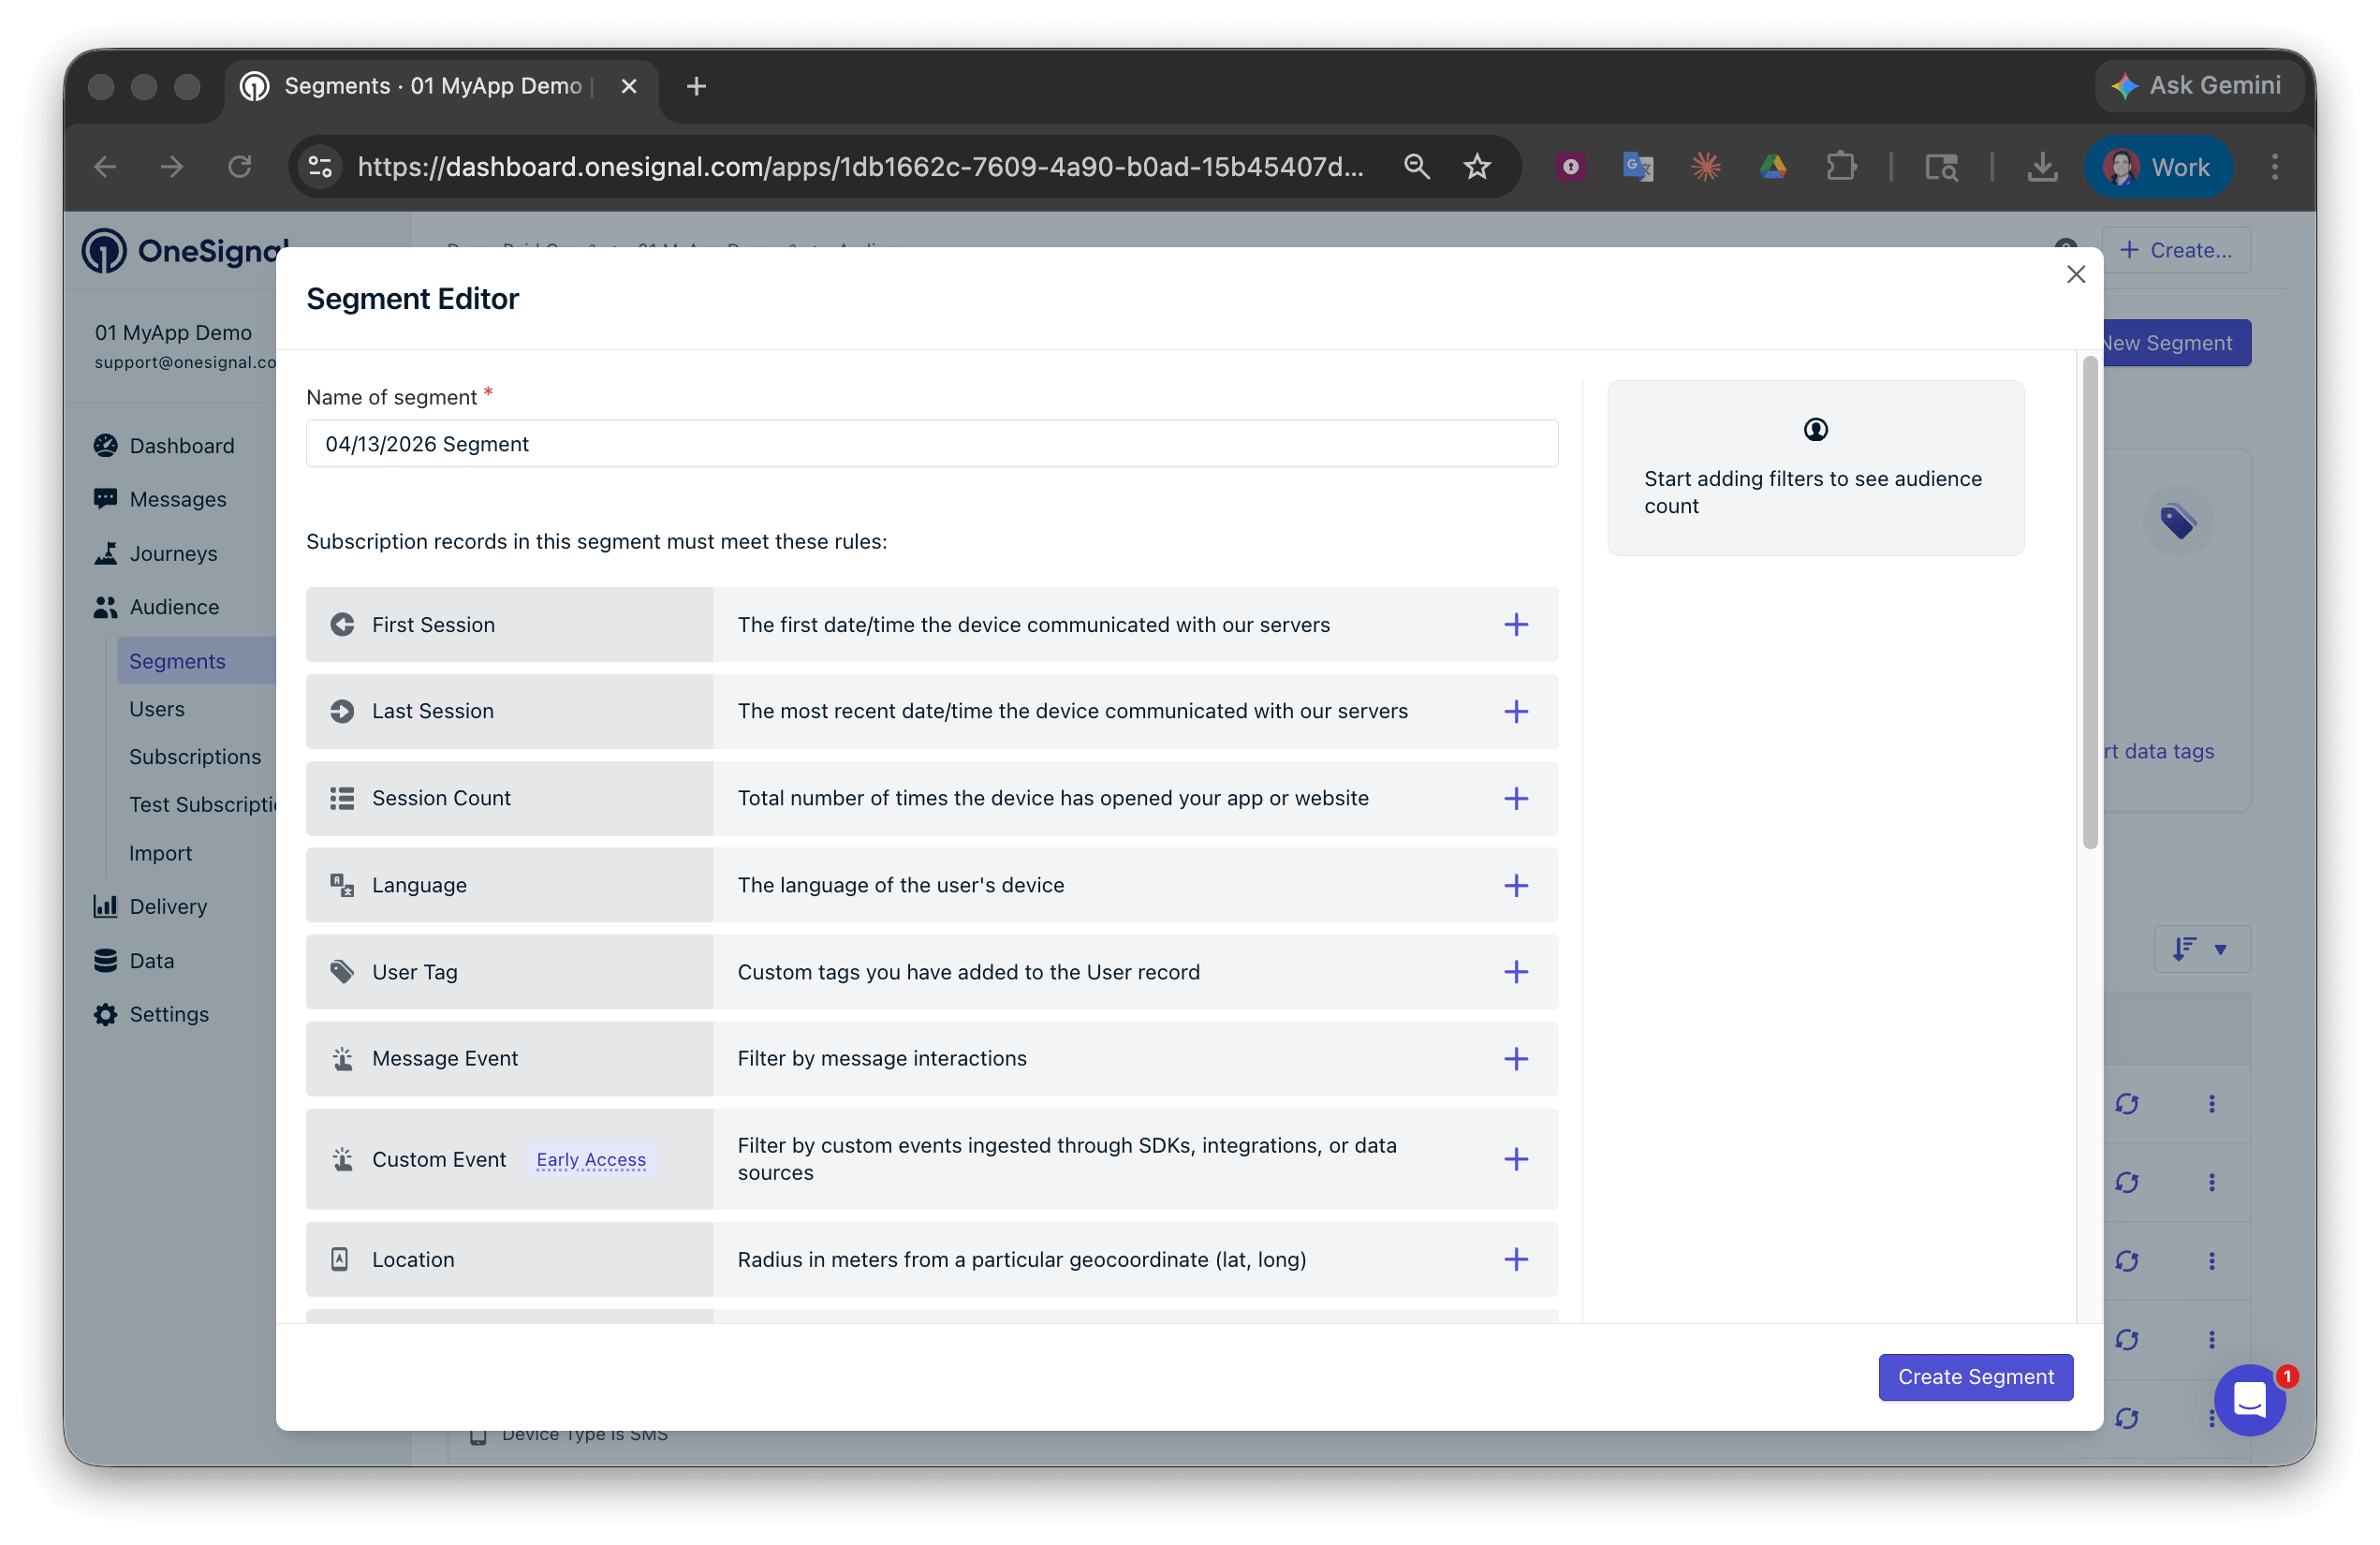
Task: Open the Early Access link next to Custom Event
Action: 591,1159
